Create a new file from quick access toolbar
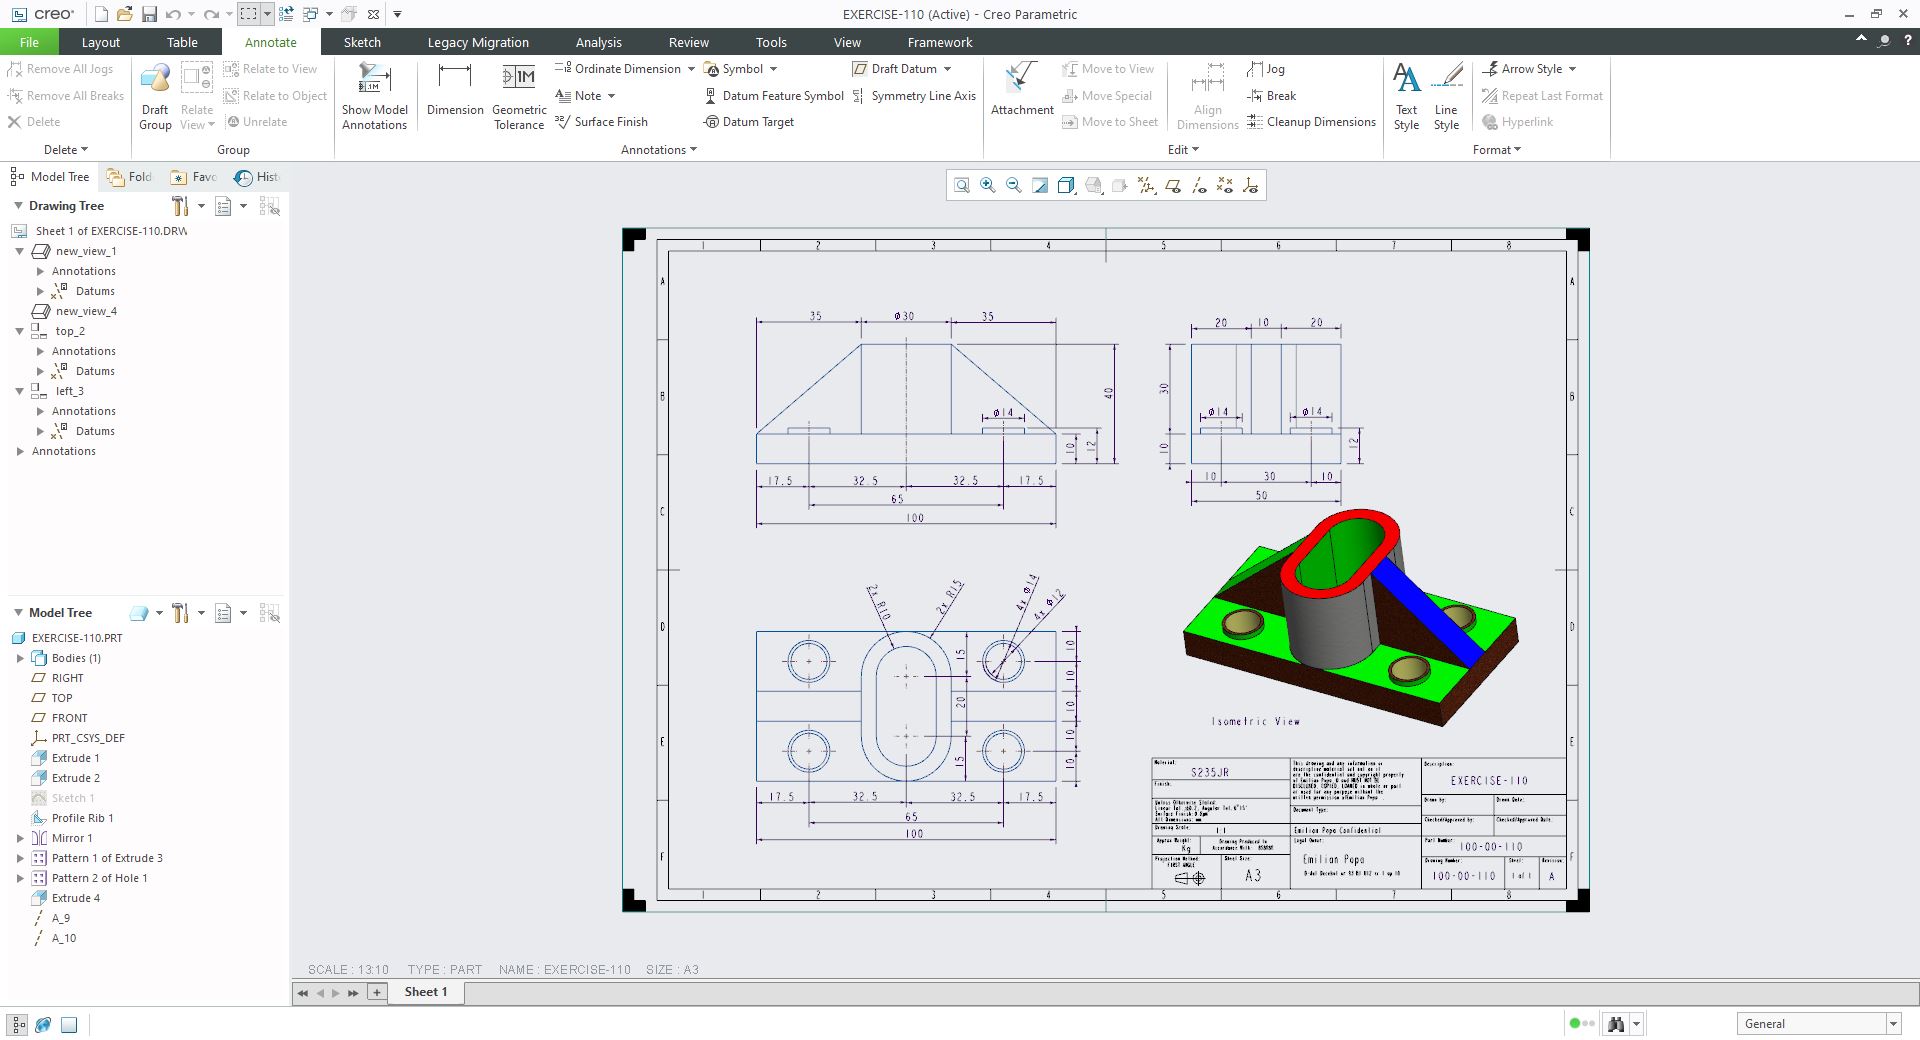 (x=101, y=14)
